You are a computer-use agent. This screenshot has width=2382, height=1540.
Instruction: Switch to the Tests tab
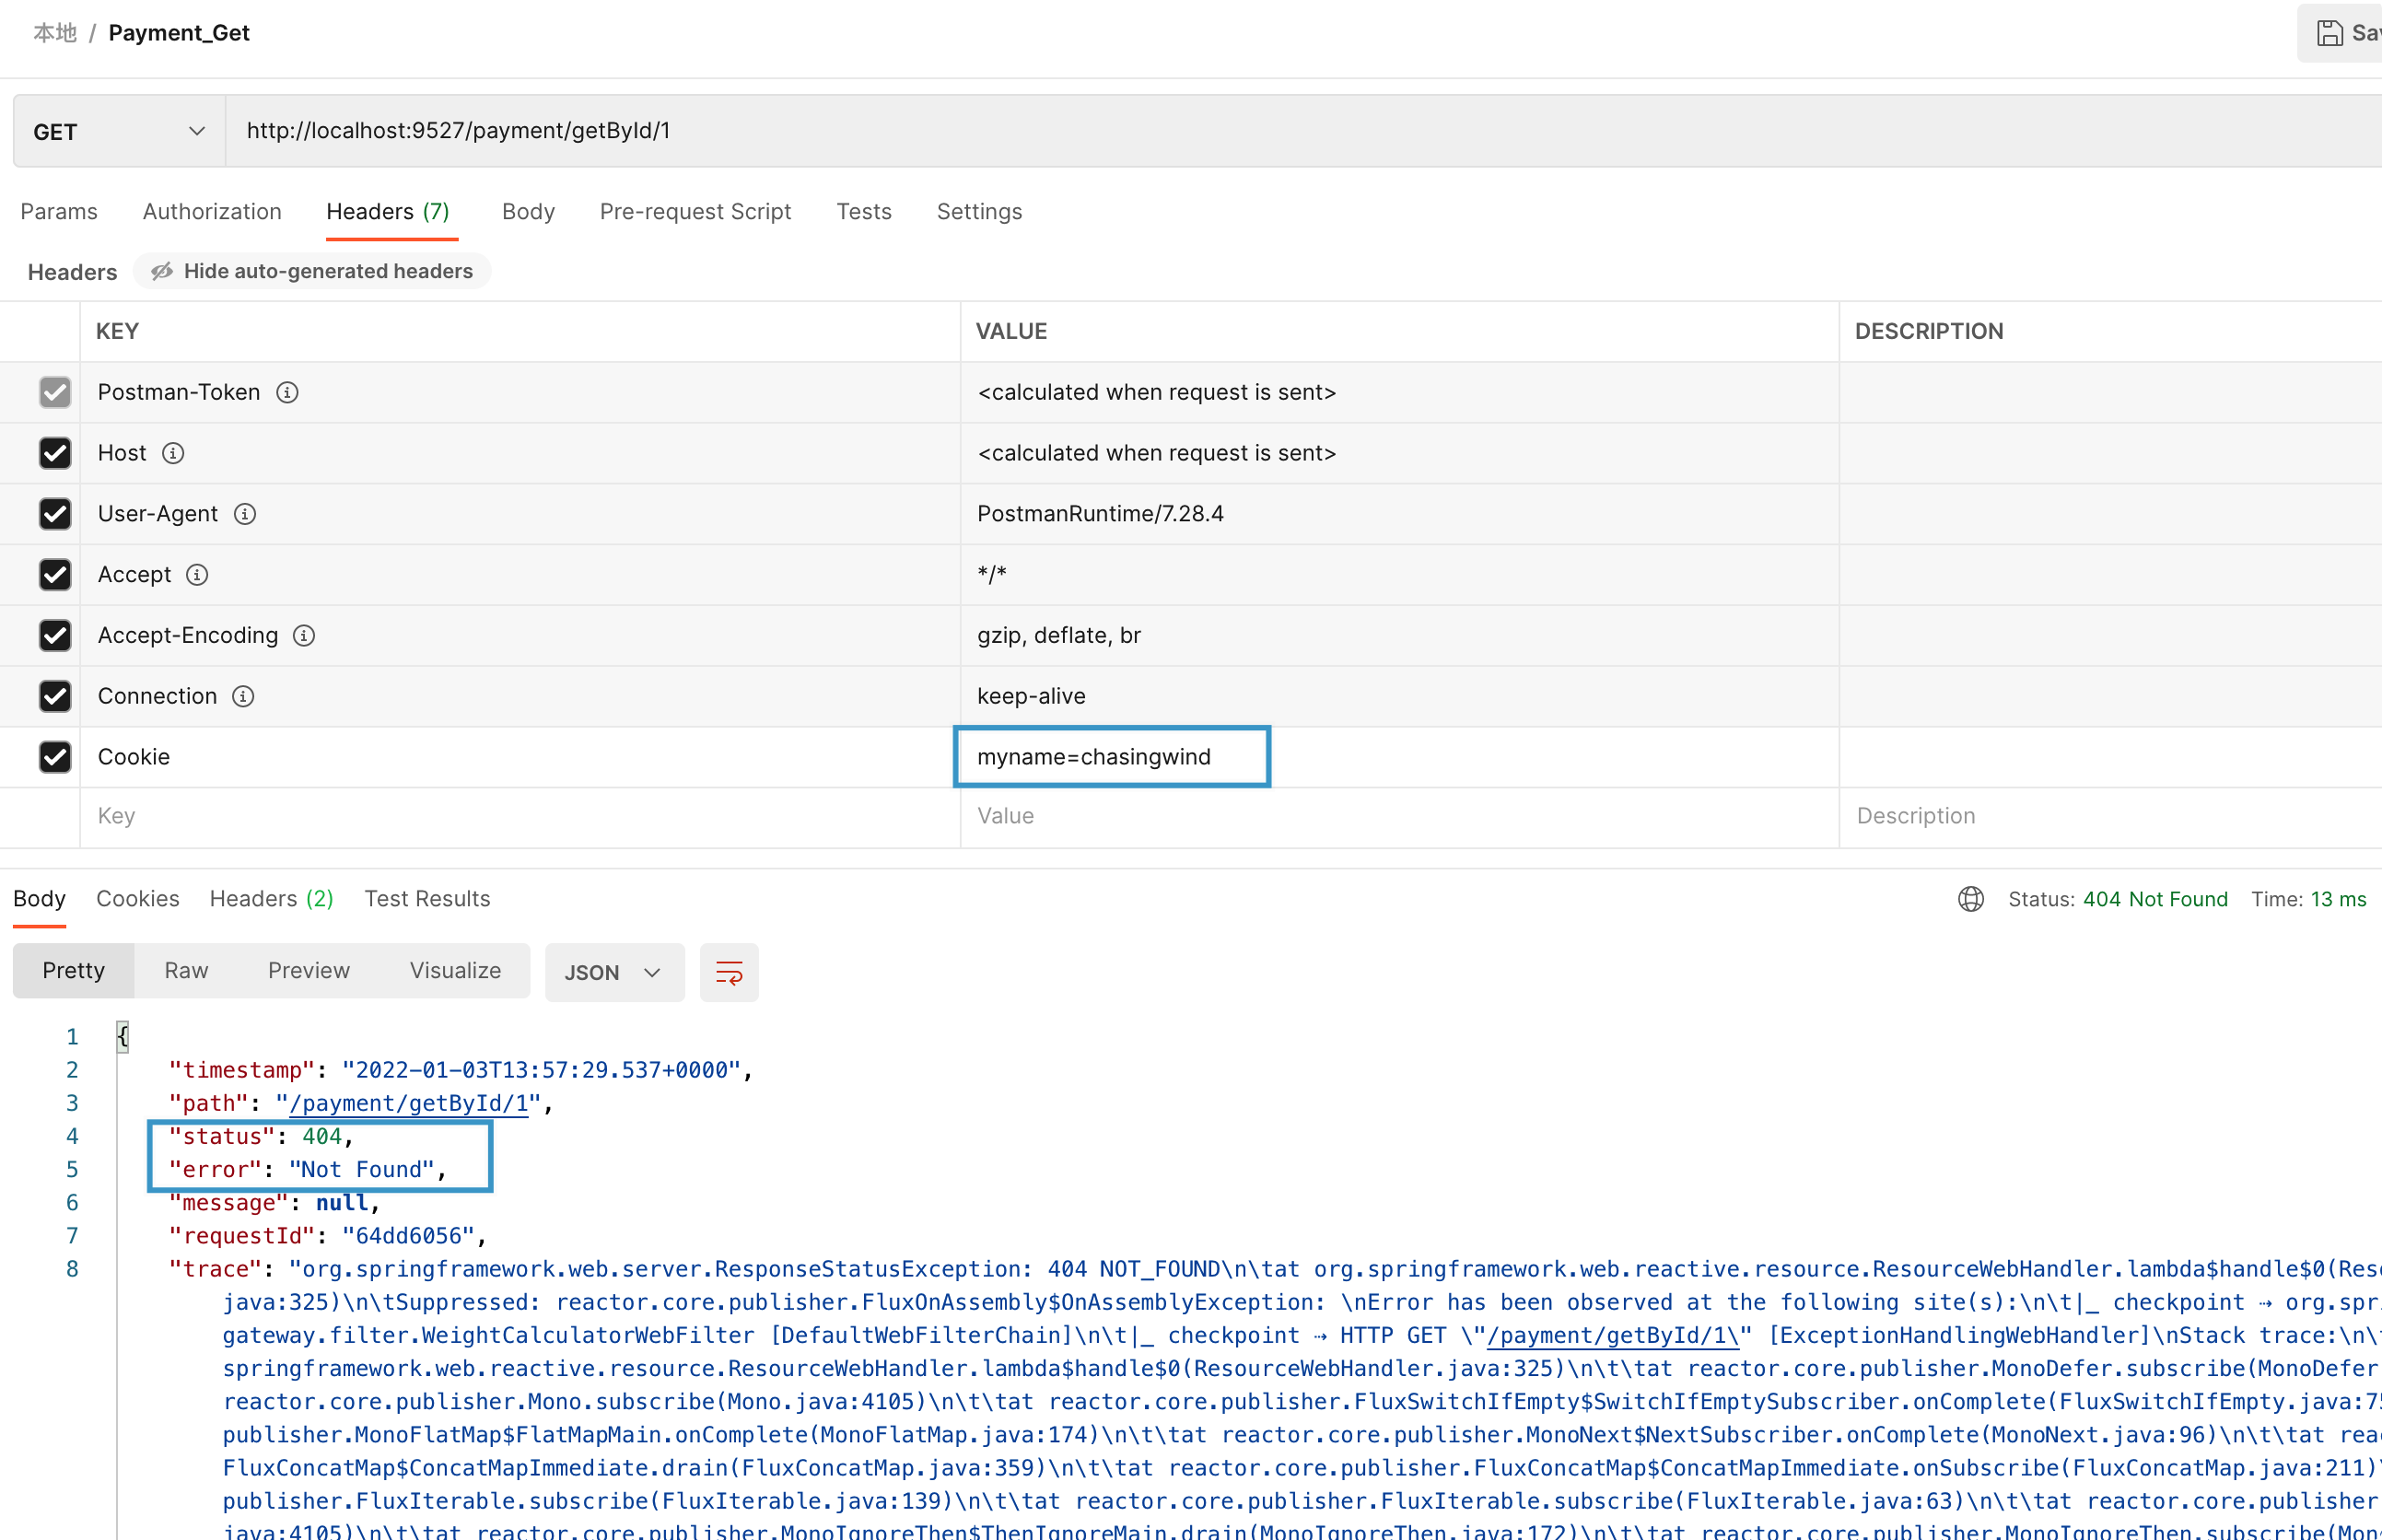(865, 212)
